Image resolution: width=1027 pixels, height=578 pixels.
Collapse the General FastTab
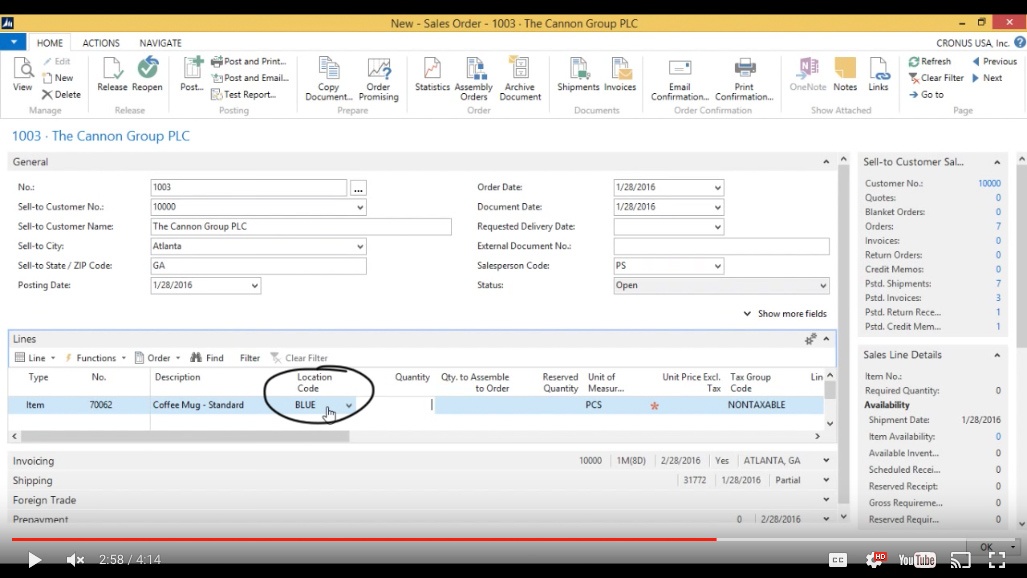[826, 162]
